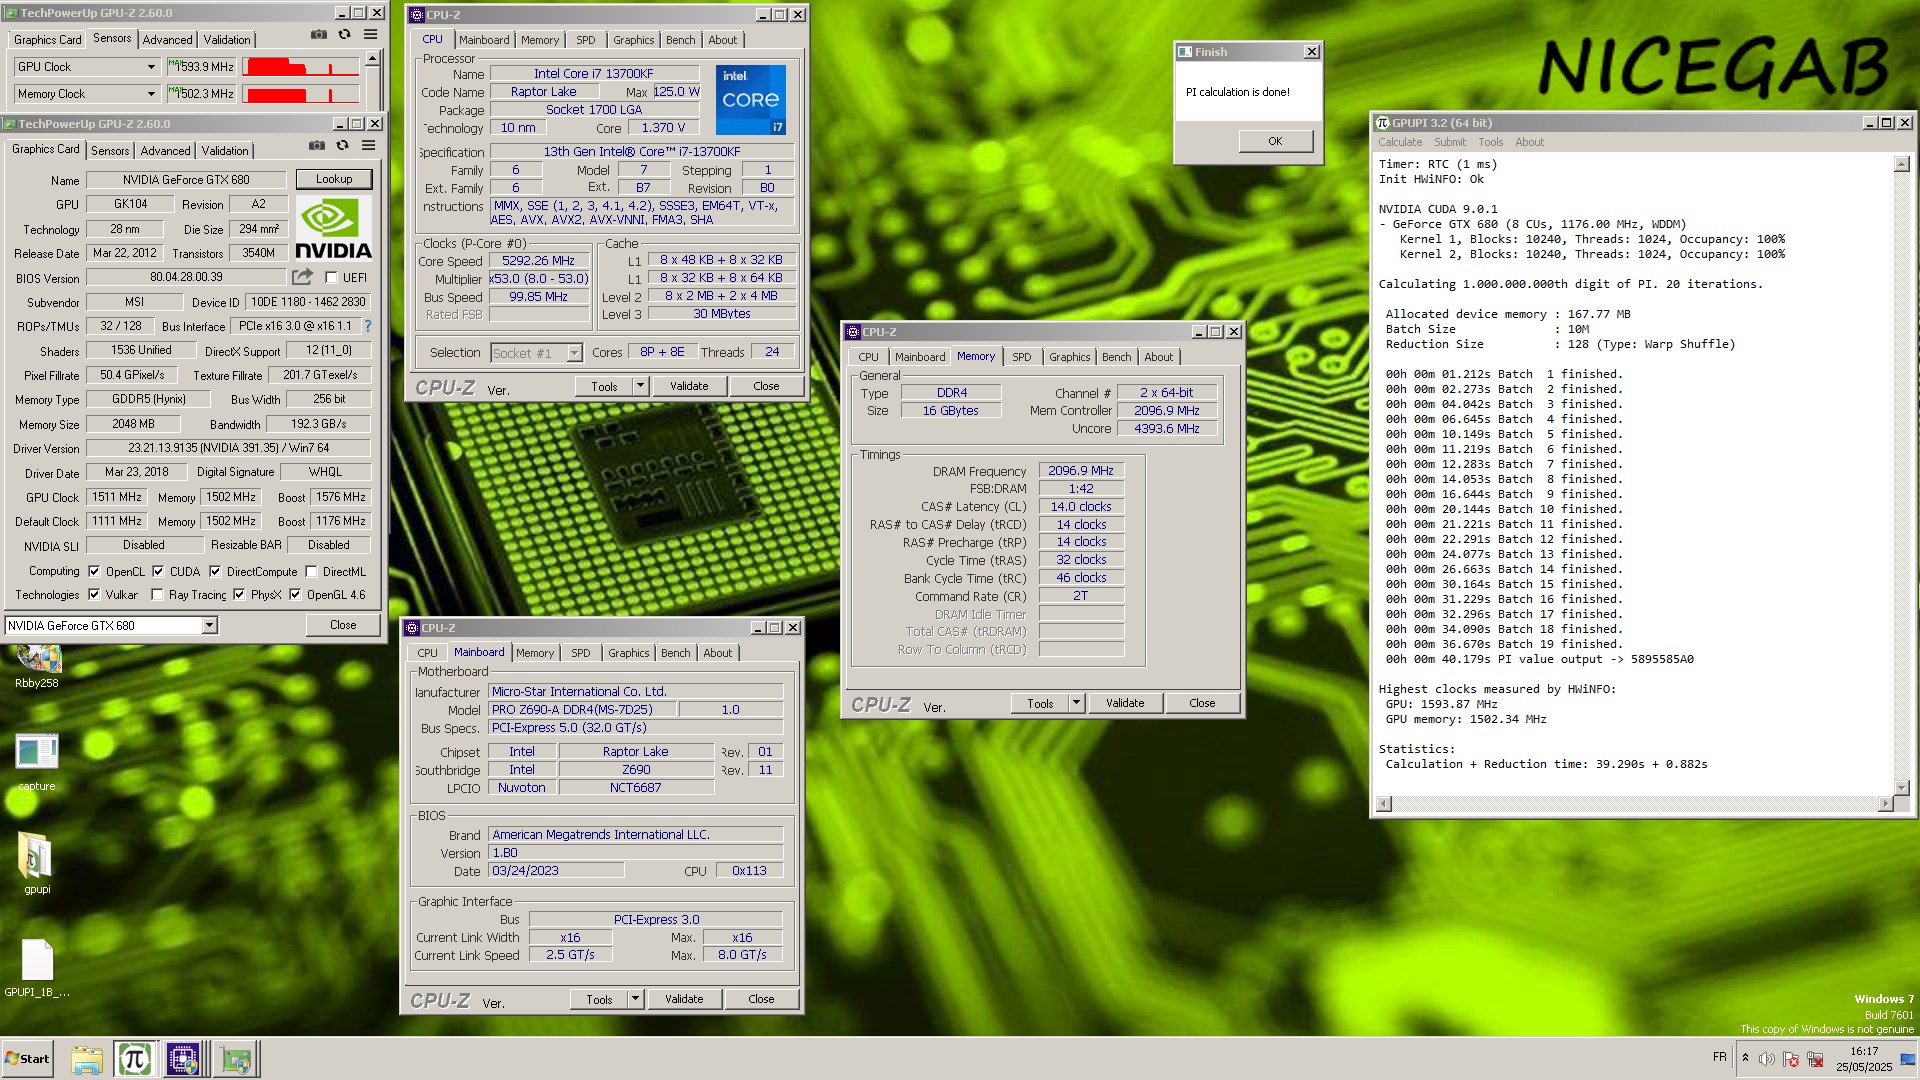Screen dimensions: 1920x1080
Task: Open the gpupi folder desktop icon
Action: [x=37, y=863]
